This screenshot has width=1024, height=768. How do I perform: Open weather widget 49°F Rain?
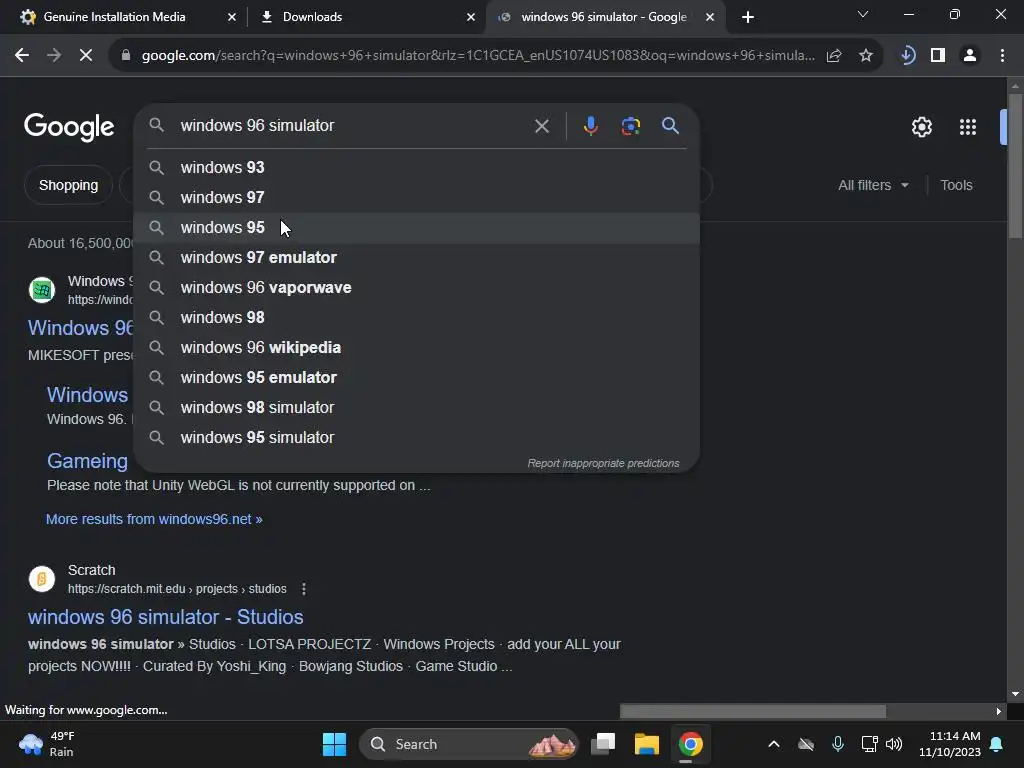(x=47, y=744)
